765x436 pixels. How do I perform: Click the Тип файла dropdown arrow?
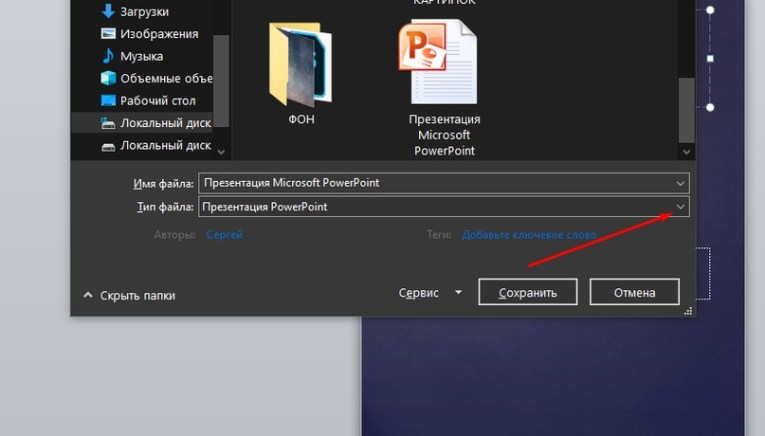[680, 207]
